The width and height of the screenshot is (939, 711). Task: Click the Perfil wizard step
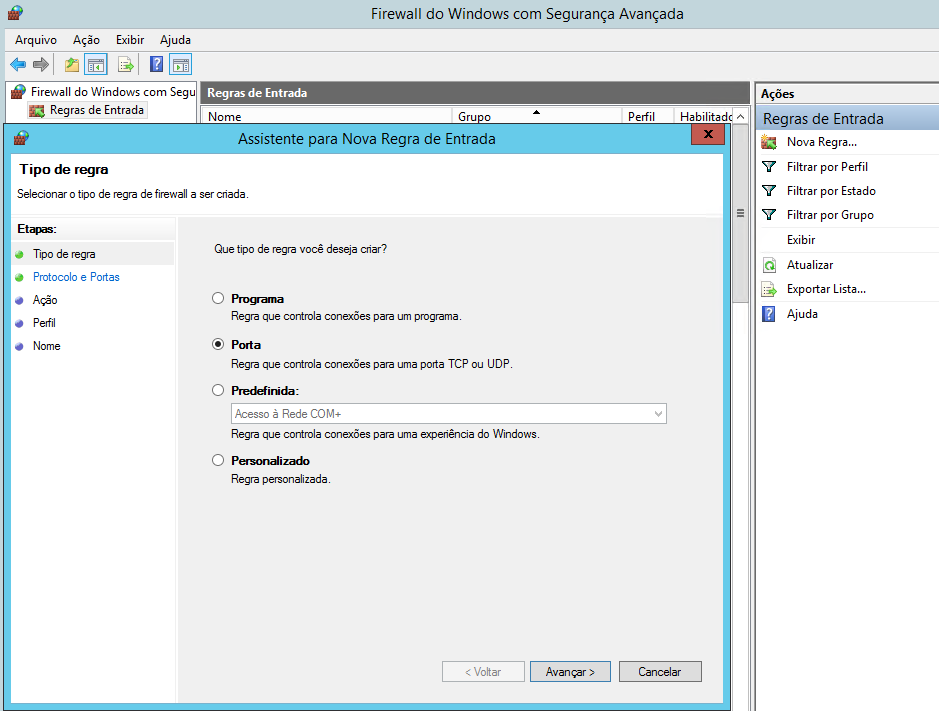click(x=44, y=323)
